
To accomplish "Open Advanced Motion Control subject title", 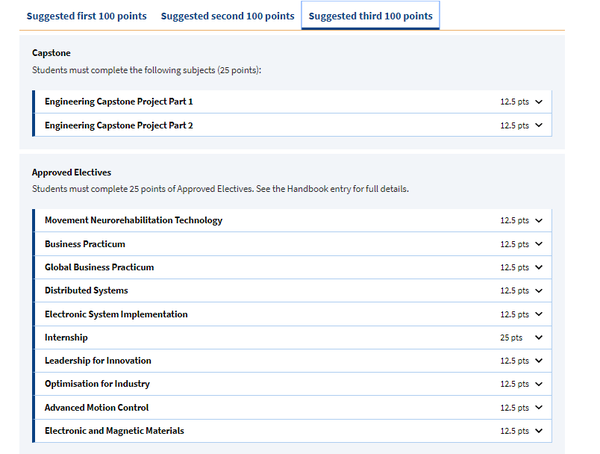I will (x=96, y=407).
